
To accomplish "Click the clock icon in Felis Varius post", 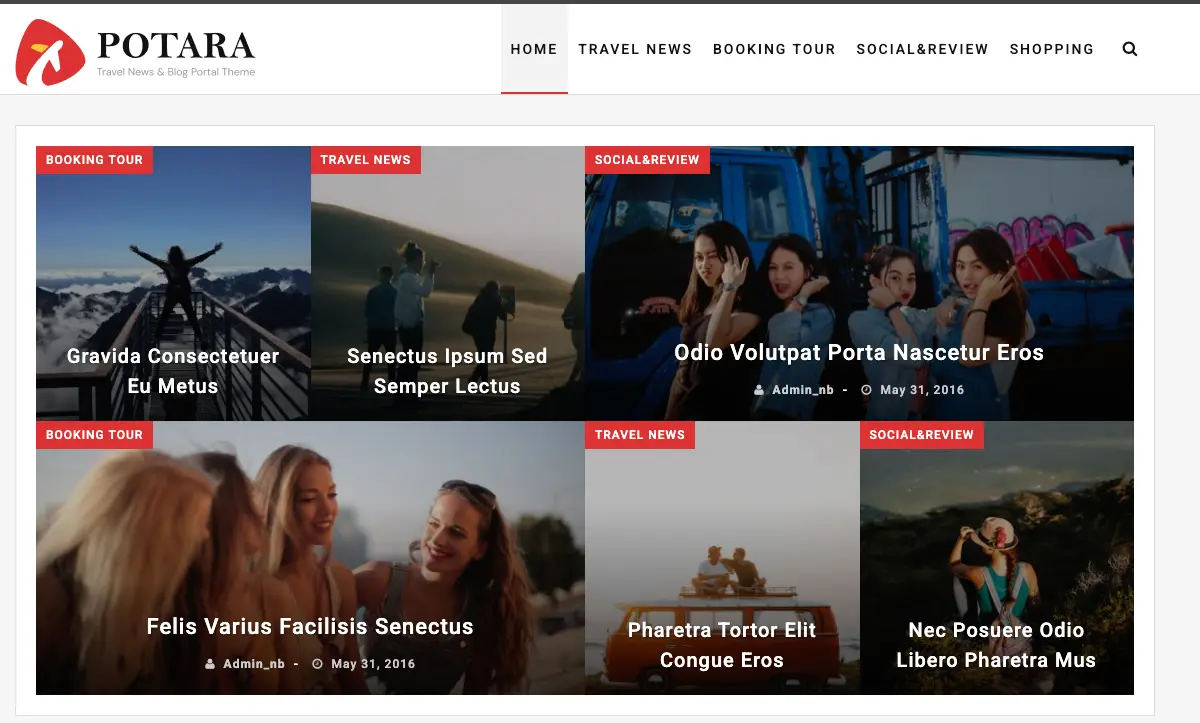I will (x=317, y=664).
